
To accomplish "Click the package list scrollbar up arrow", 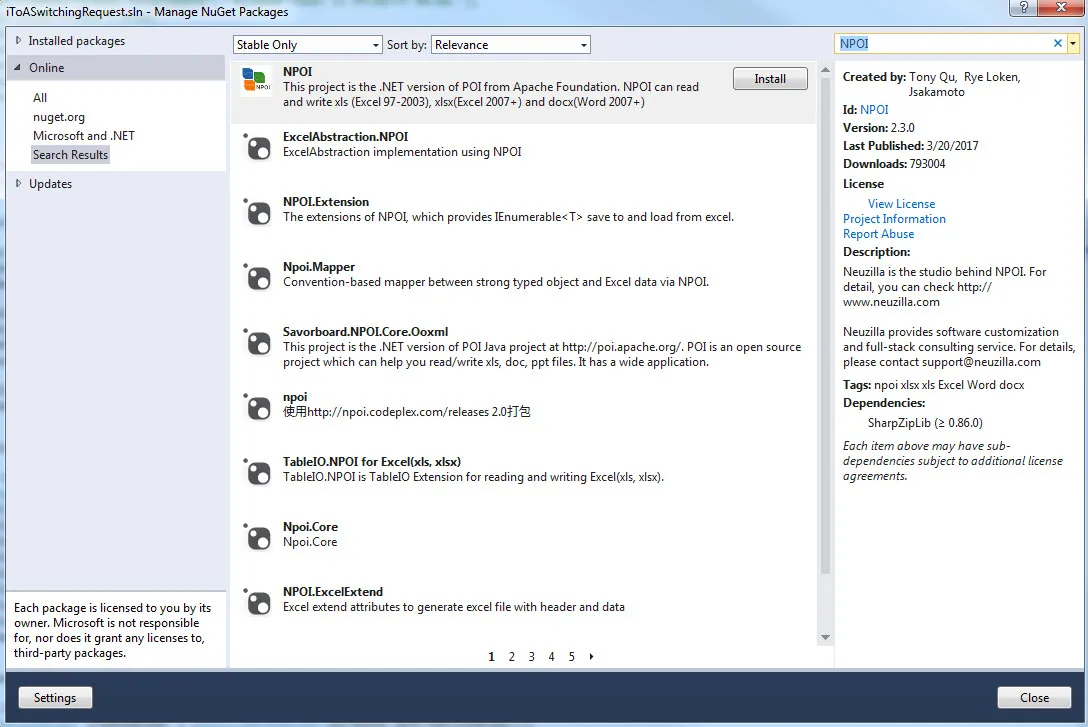I will click(x=825, y=69).
